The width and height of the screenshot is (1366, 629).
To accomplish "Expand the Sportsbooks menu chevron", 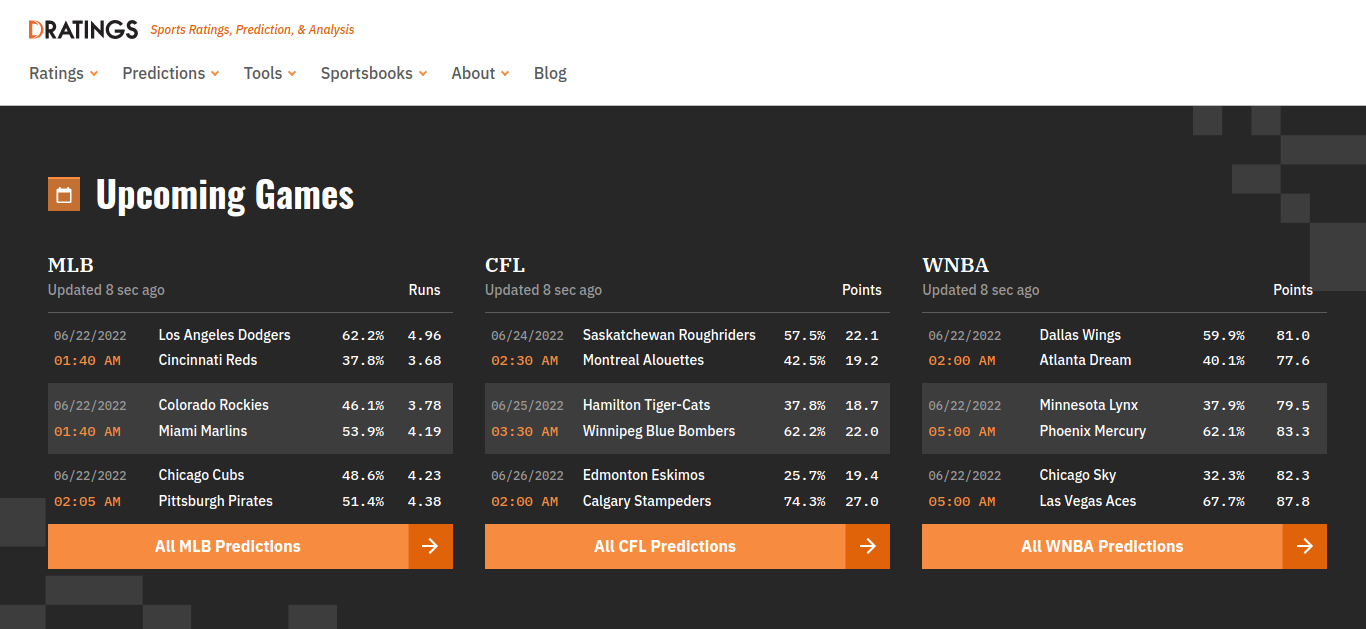I will (423, 73).
